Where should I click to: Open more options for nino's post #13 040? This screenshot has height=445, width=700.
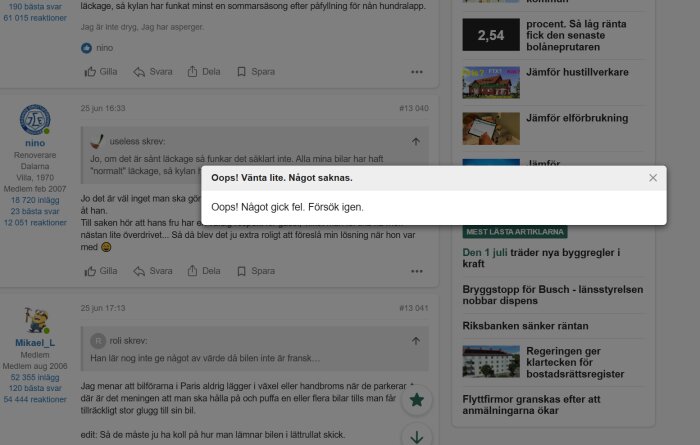pyautogui.click(x=417, y=271)
